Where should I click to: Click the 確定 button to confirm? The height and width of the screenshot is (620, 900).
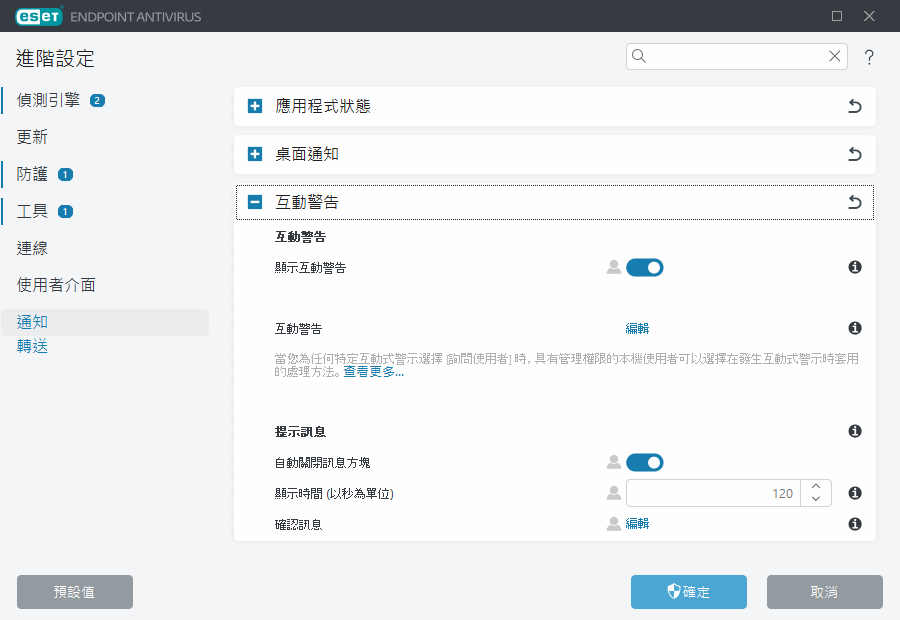tap(688, 591)
